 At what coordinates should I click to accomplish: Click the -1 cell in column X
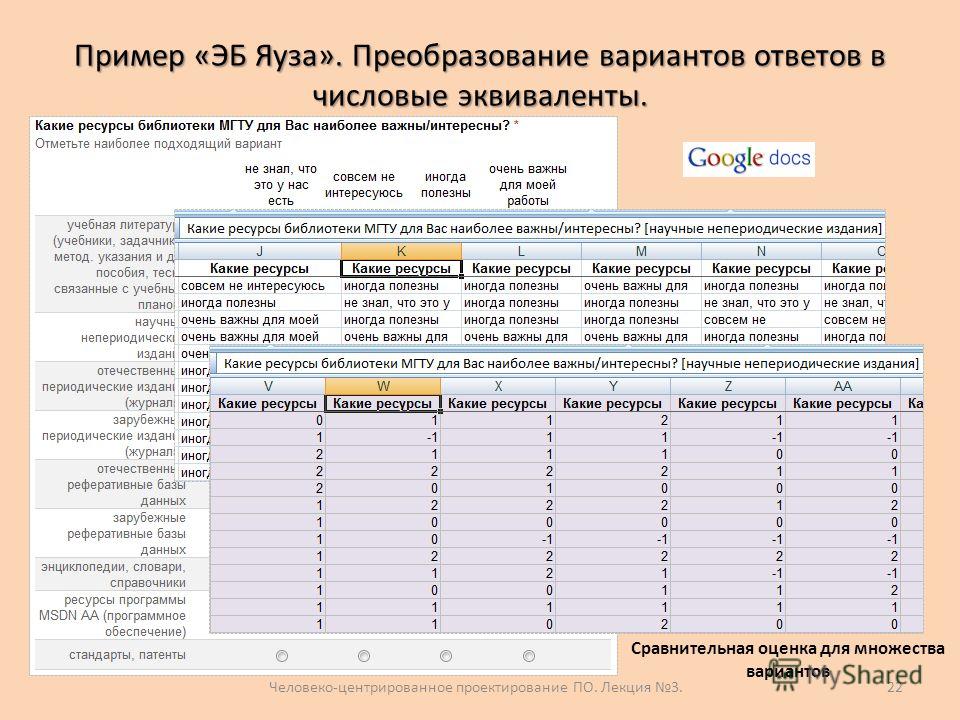(x=498, y=539)
